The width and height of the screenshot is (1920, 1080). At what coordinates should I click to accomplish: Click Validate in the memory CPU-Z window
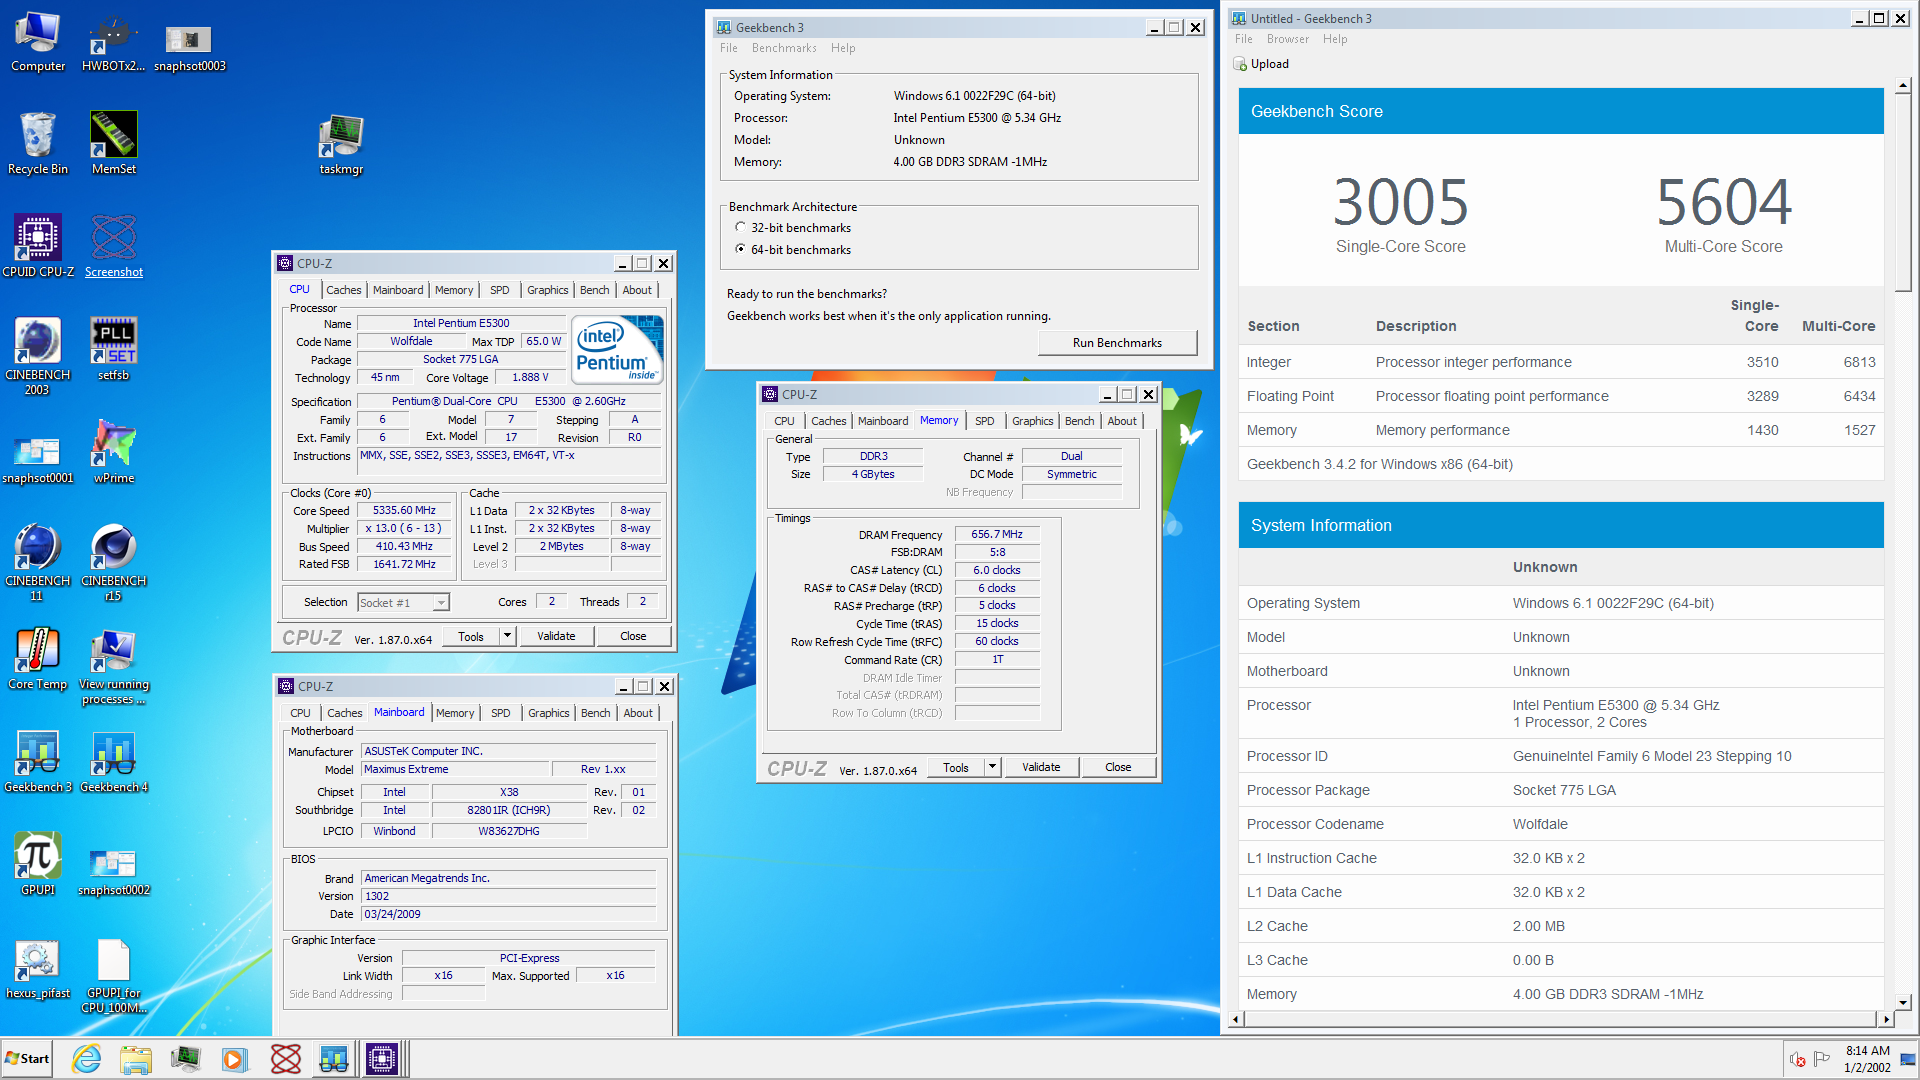[x=1041, y=767]
